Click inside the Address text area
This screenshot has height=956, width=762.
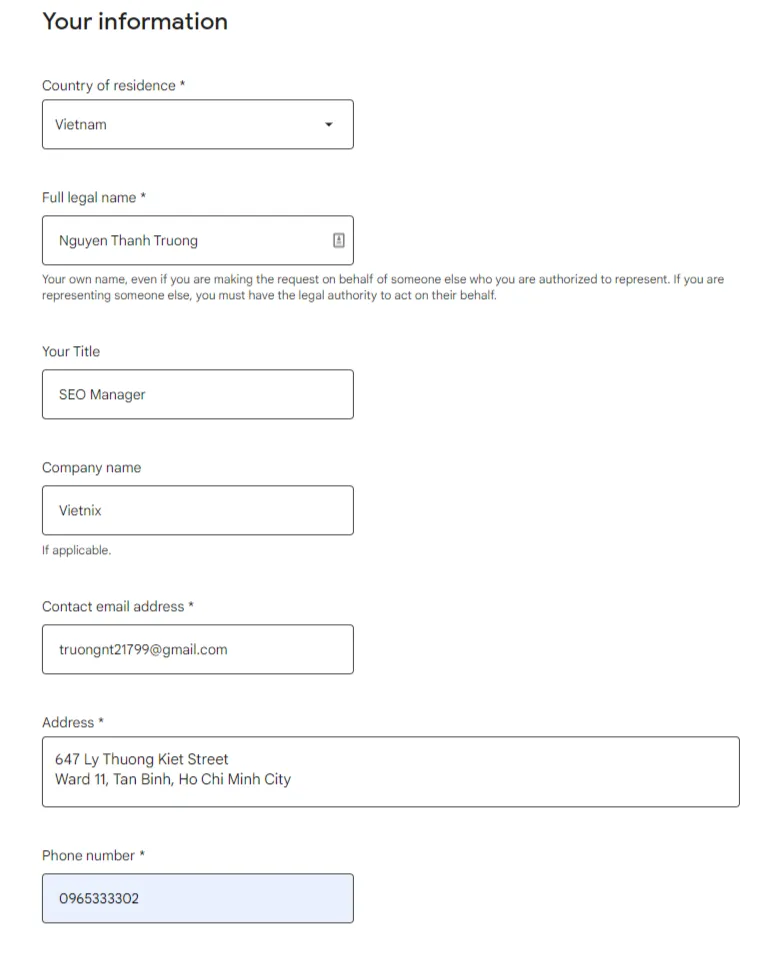[x=391, y=772]
